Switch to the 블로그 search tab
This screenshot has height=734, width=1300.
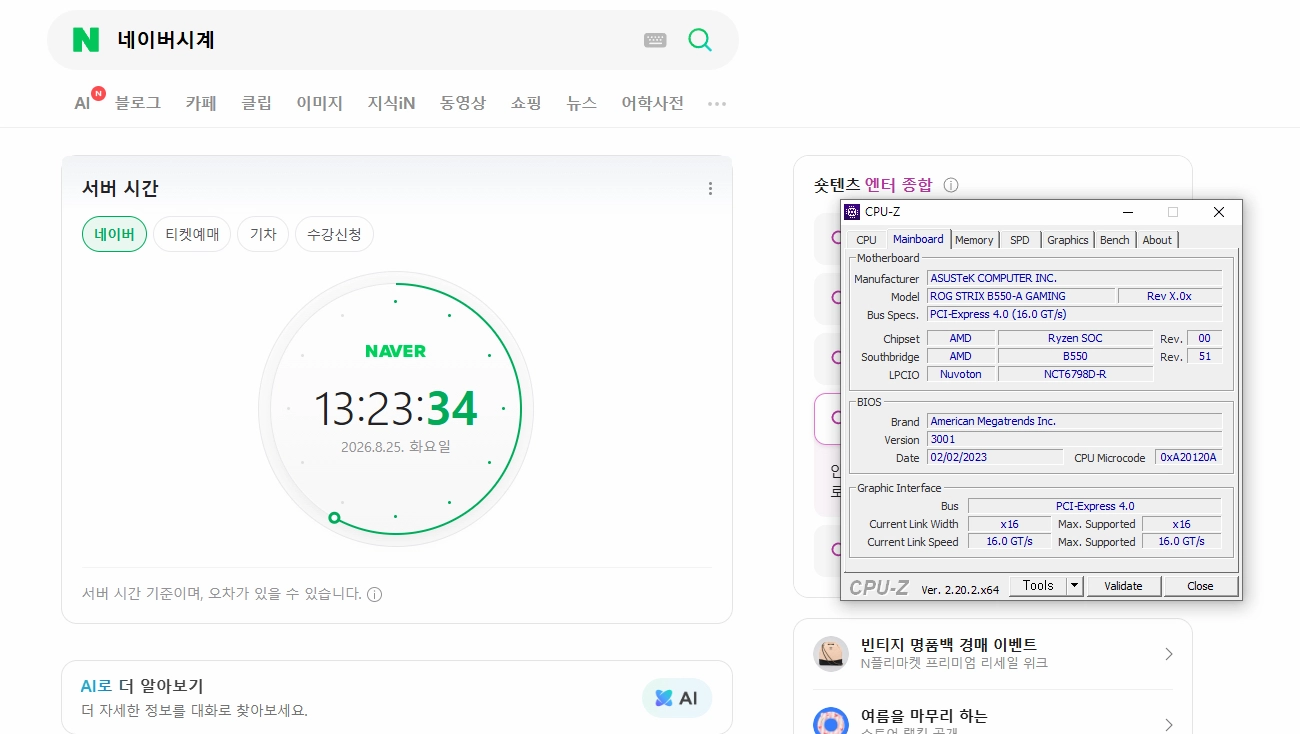138,103
